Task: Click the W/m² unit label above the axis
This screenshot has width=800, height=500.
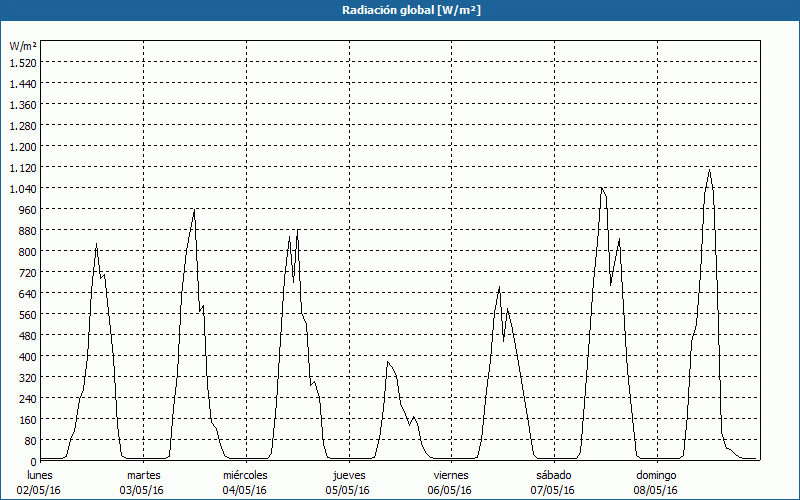Action: [23, 46]
